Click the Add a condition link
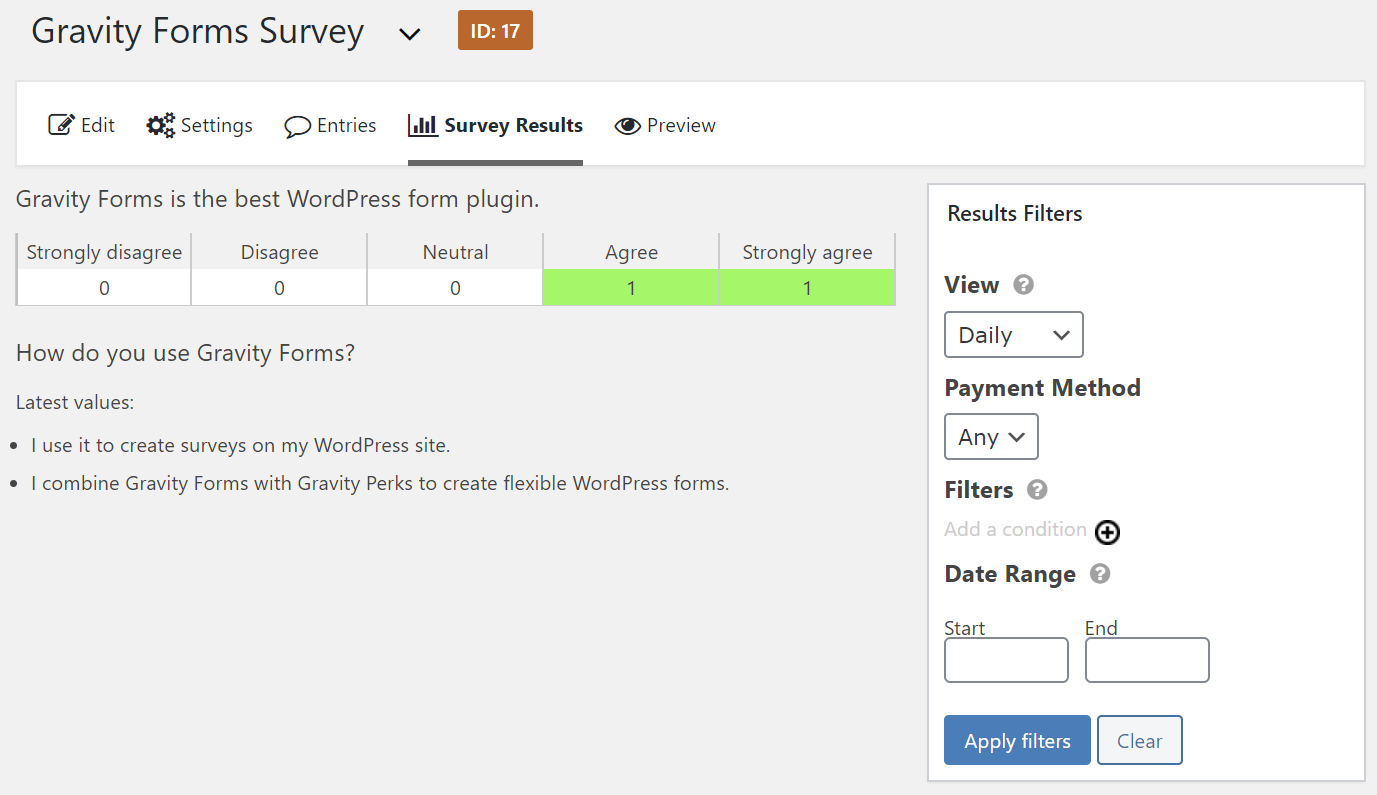 1015,529
